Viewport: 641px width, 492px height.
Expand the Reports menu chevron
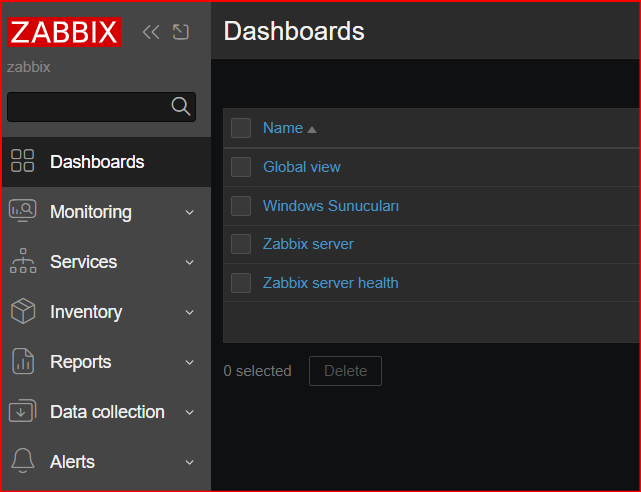[x=189, y=362]
